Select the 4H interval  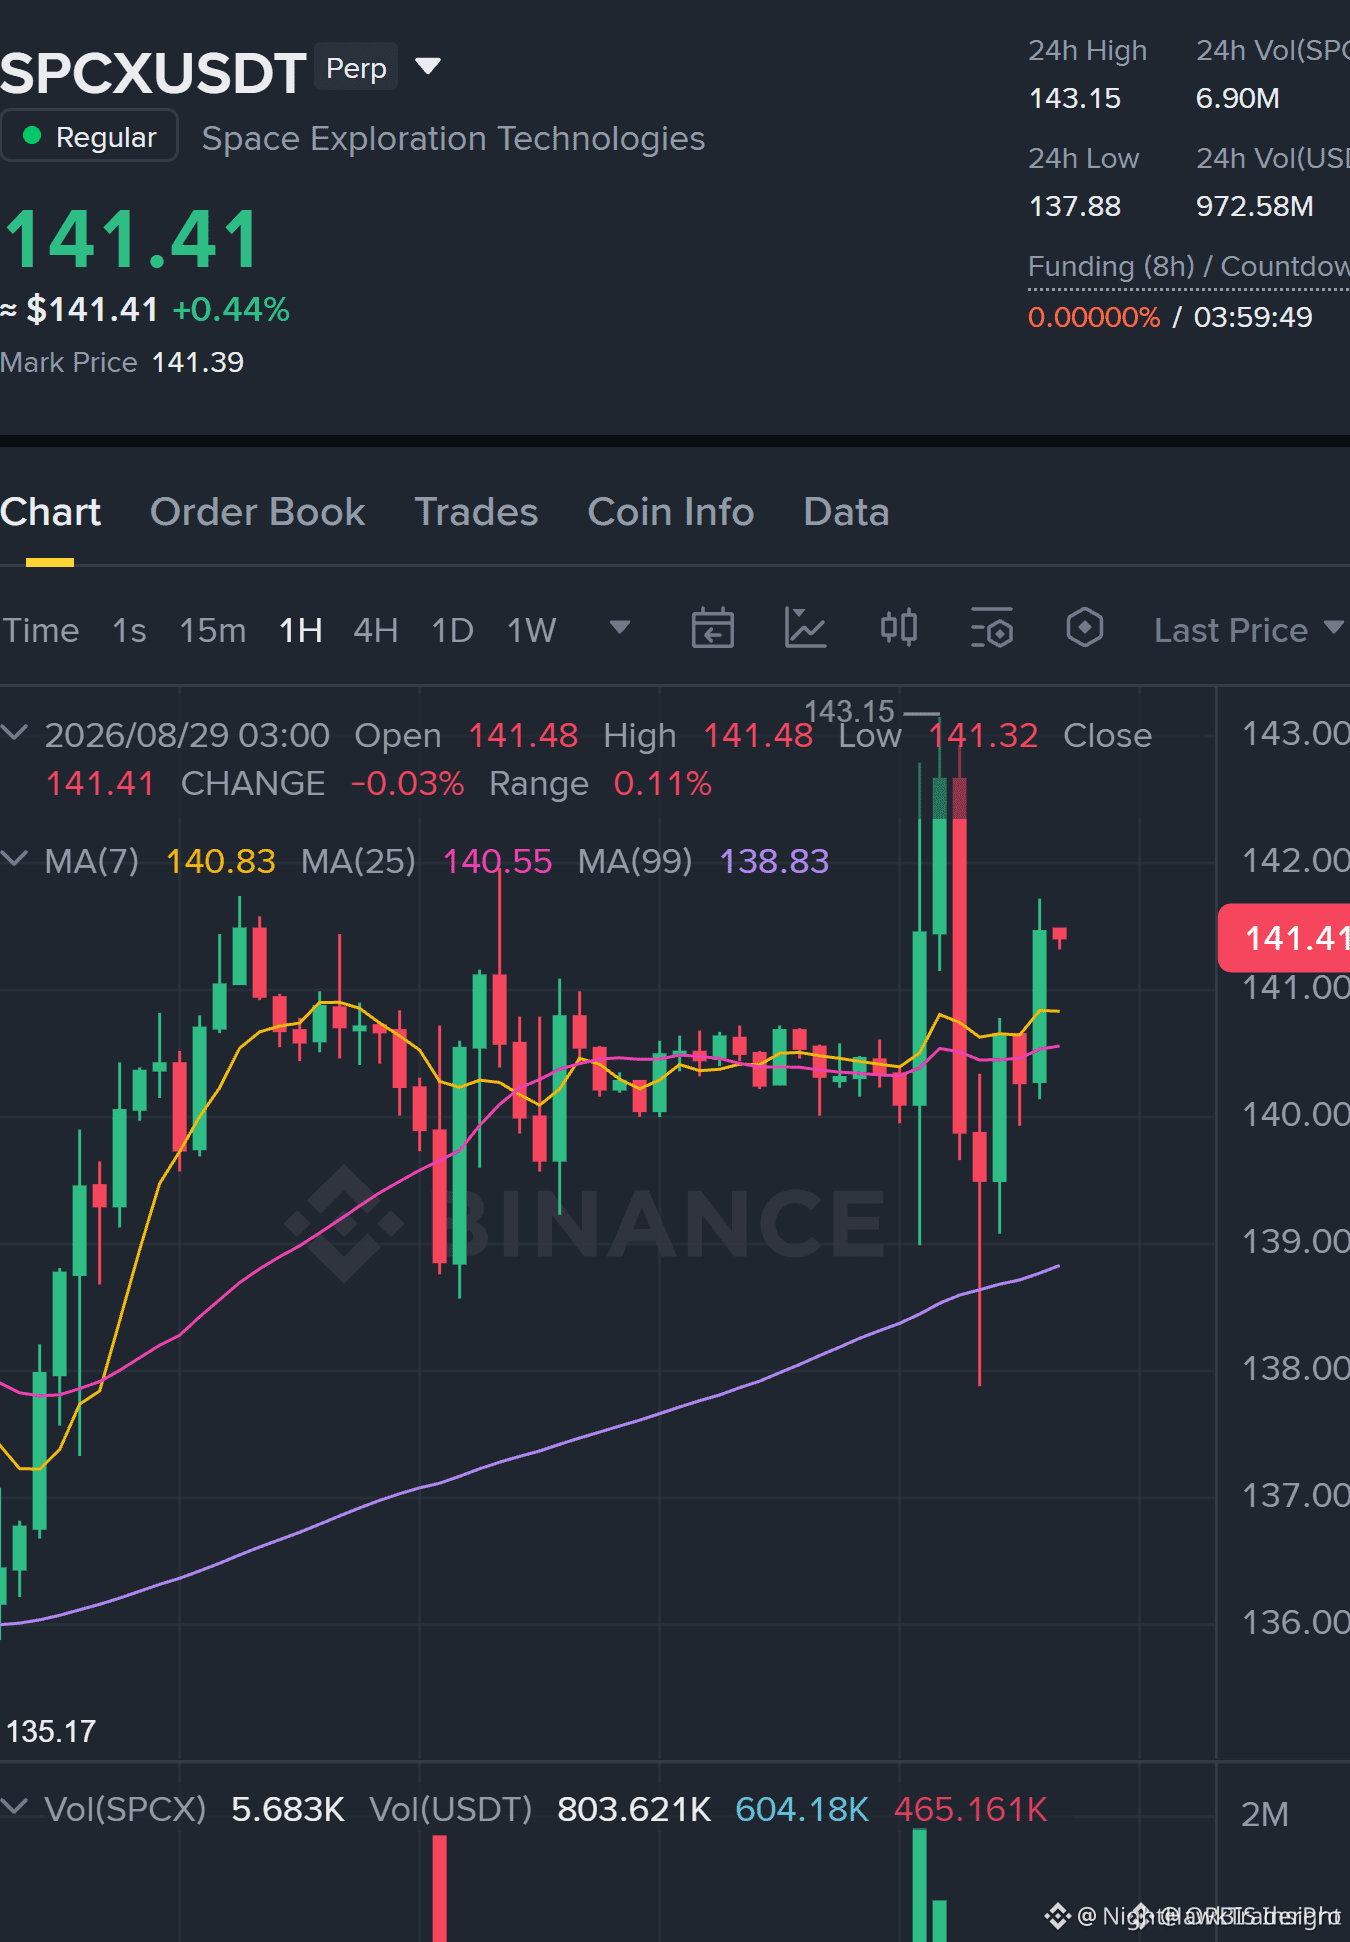point(376,630)
